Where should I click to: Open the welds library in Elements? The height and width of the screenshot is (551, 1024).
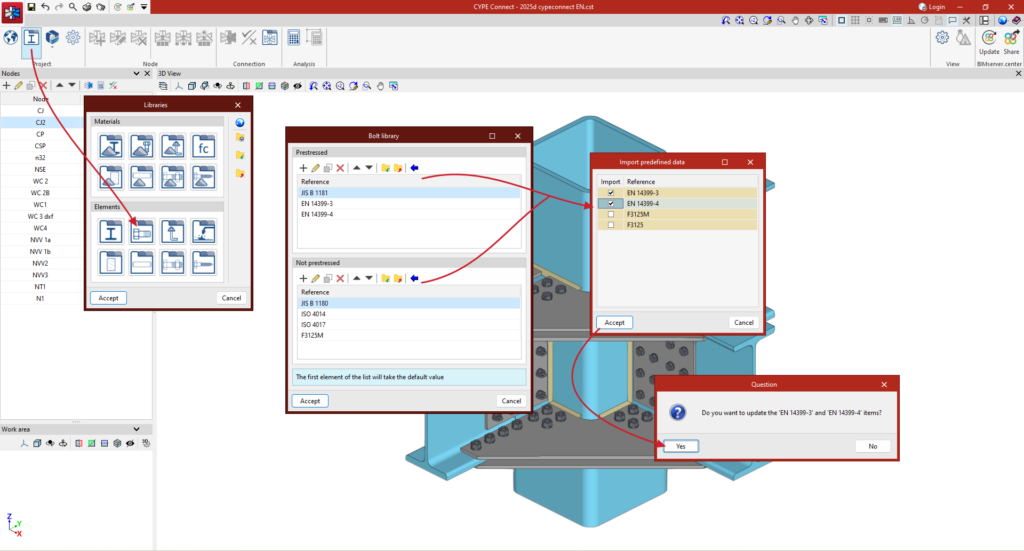(x=204, y=232)
